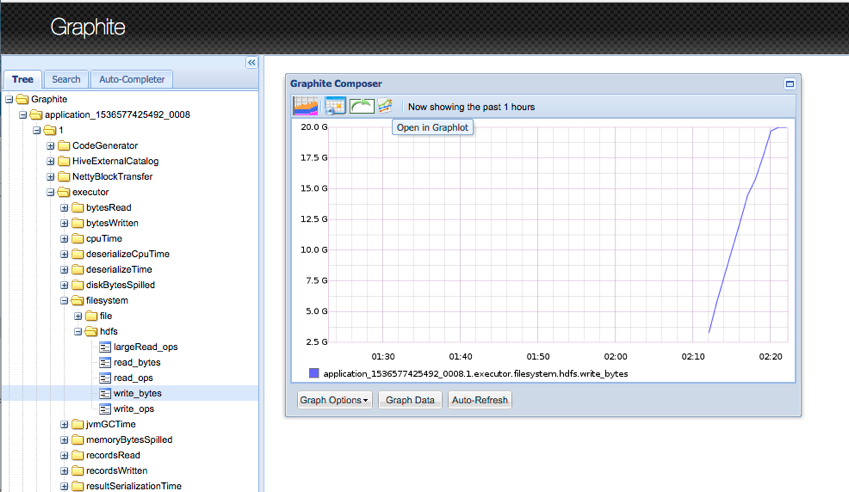Click the largeReads_ops metric item
This screenshot has height=492, width=849.
click(x=145, y=347)
